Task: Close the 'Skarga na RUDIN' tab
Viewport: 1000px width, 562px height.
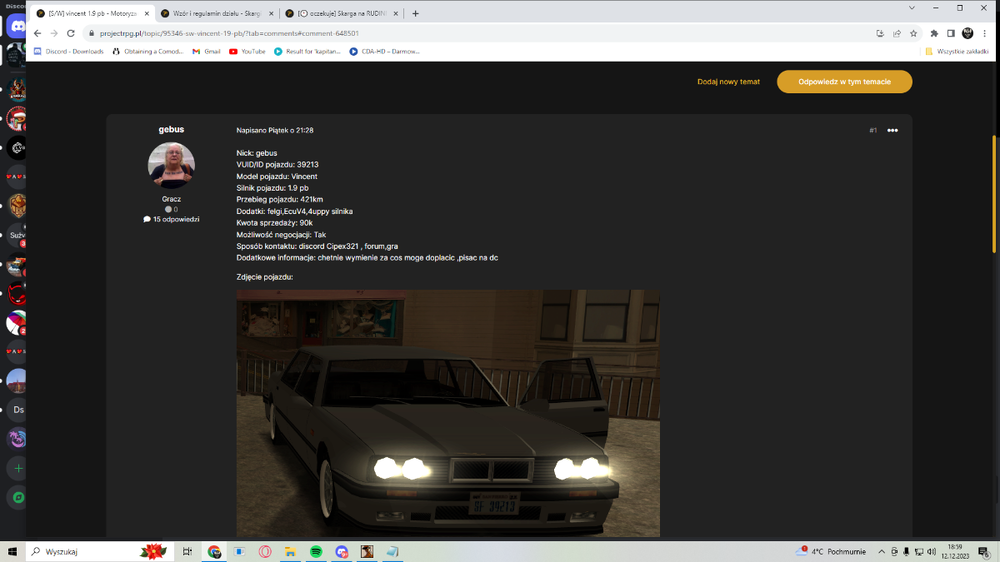Action: [x=395, y=13]
